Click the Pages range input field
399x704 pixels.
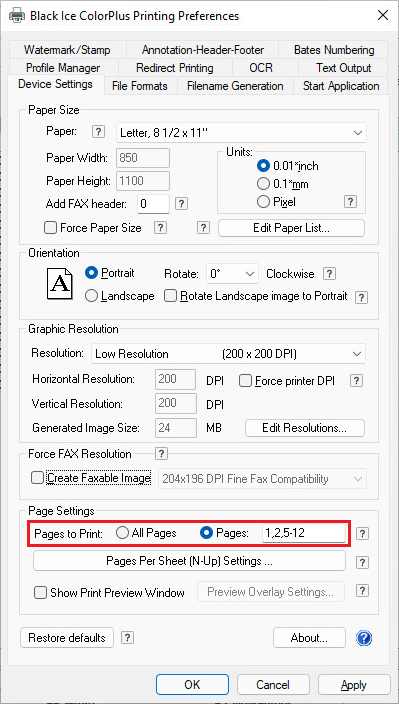point(304,533)
